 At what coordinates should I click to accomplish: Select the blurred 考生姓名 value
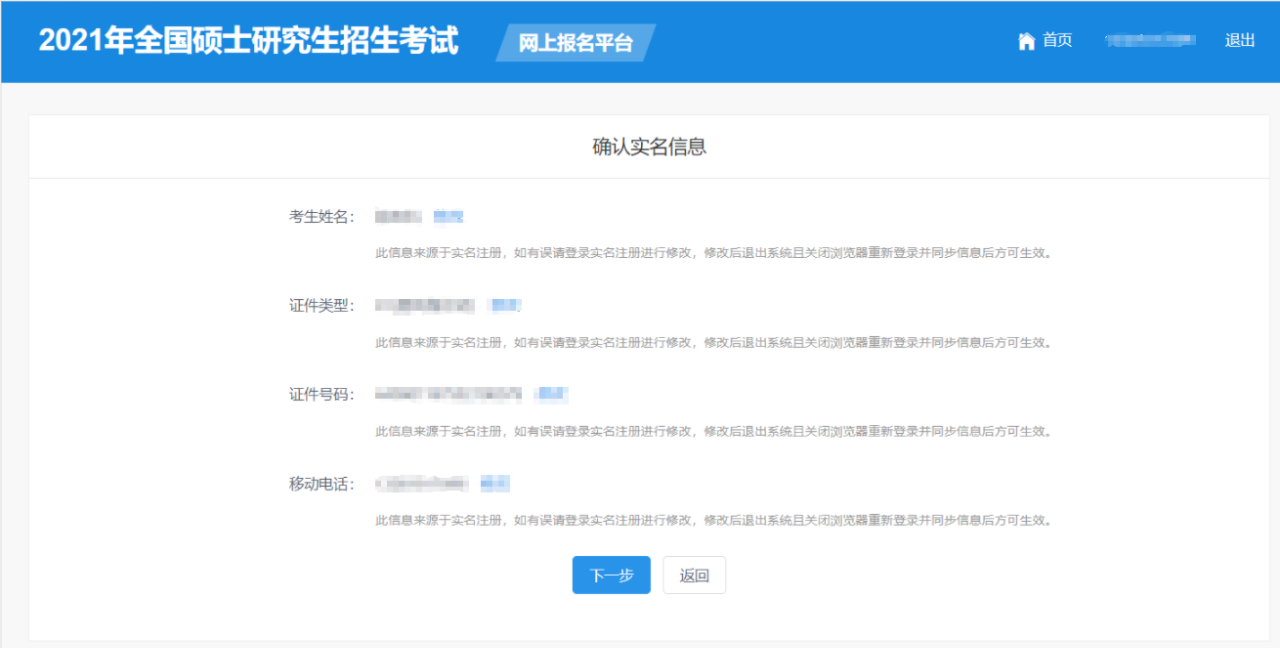click(398, 217)
